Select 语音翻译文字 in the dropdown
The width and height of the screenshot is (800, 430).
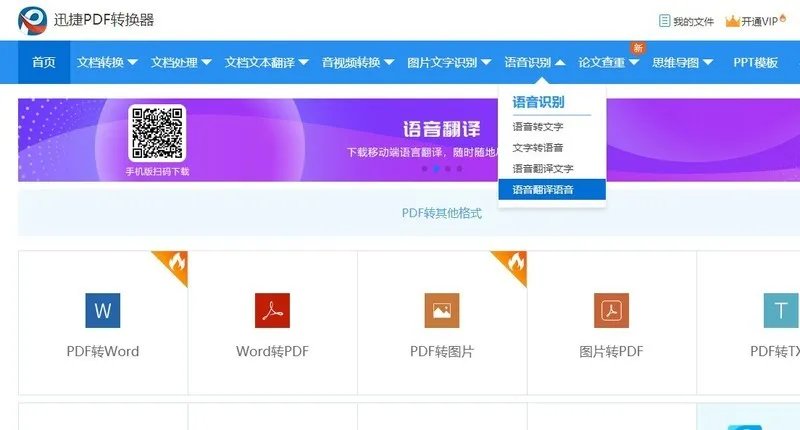543,168
